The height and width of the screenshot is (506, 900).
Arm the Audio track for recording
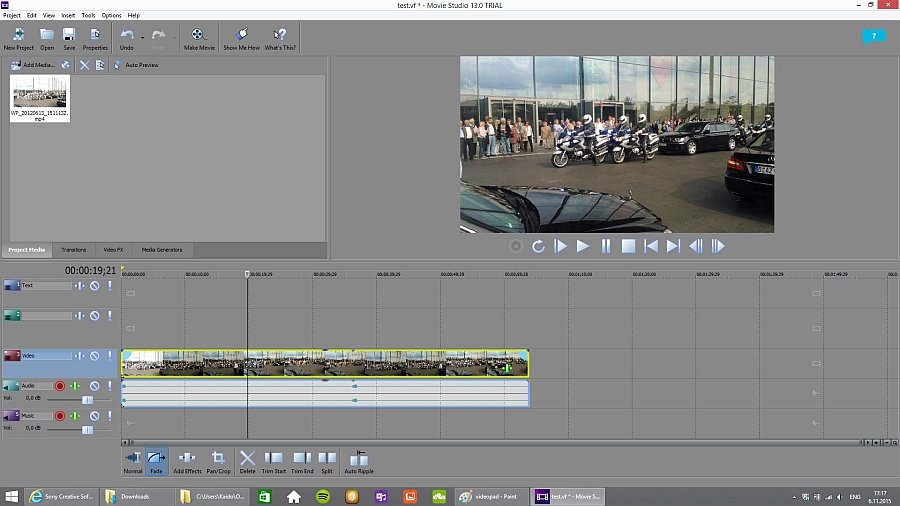click(x=60, y=386)
